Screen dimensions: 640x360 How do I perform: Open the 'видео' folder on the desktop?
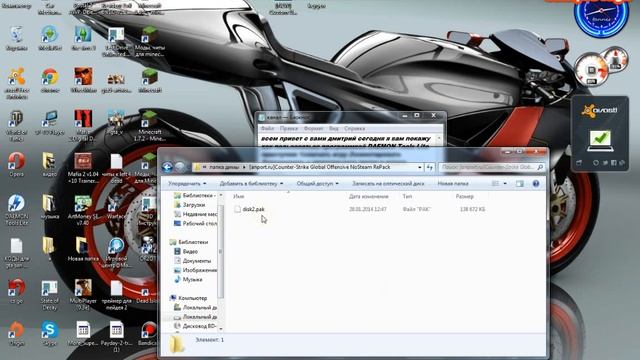50,164
